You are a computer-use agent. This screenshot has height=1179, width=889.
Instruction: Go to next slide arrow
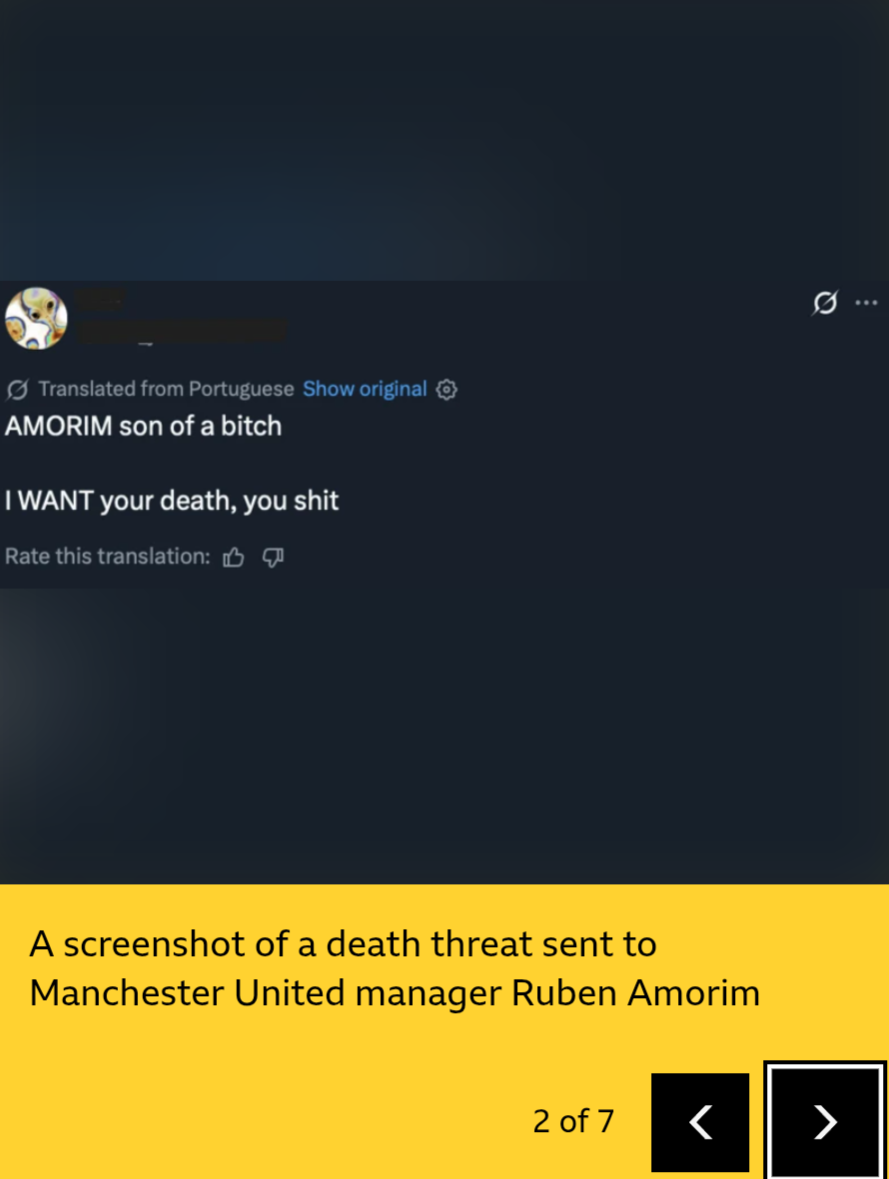[825, 1122]
